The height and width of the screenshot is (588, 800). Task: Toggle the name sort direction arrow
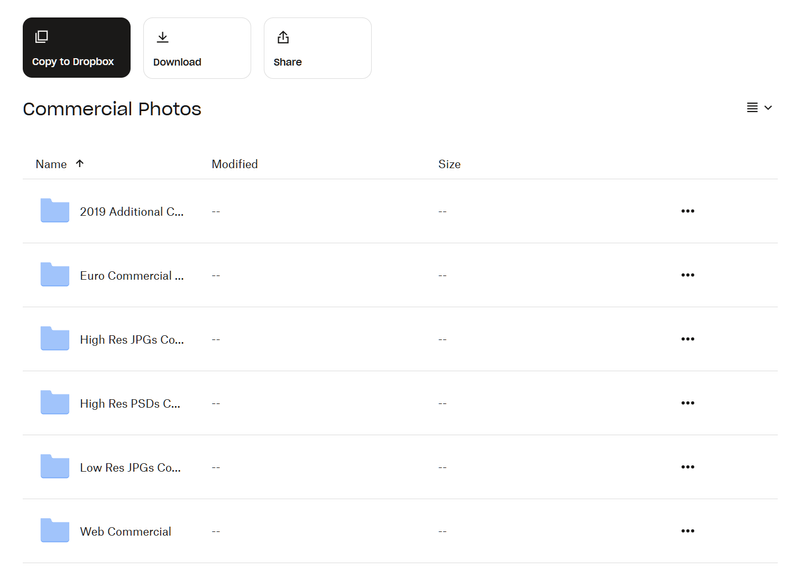click(x=80, y=164)
